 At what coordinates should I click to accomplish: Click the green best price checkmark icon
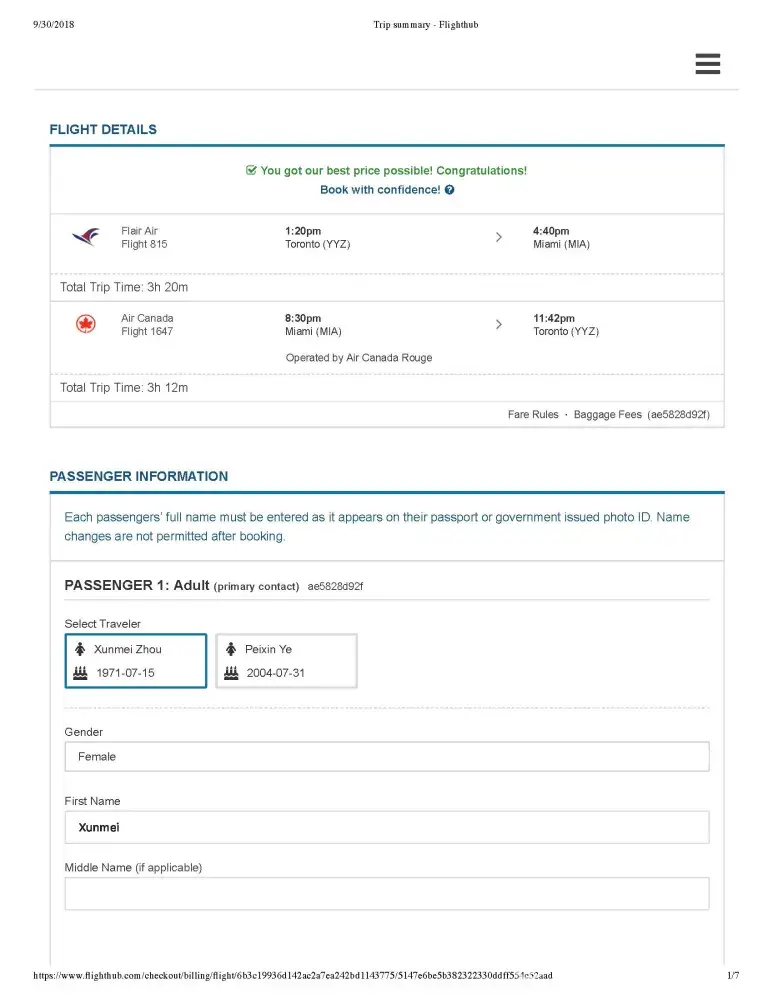pos(251,171)
